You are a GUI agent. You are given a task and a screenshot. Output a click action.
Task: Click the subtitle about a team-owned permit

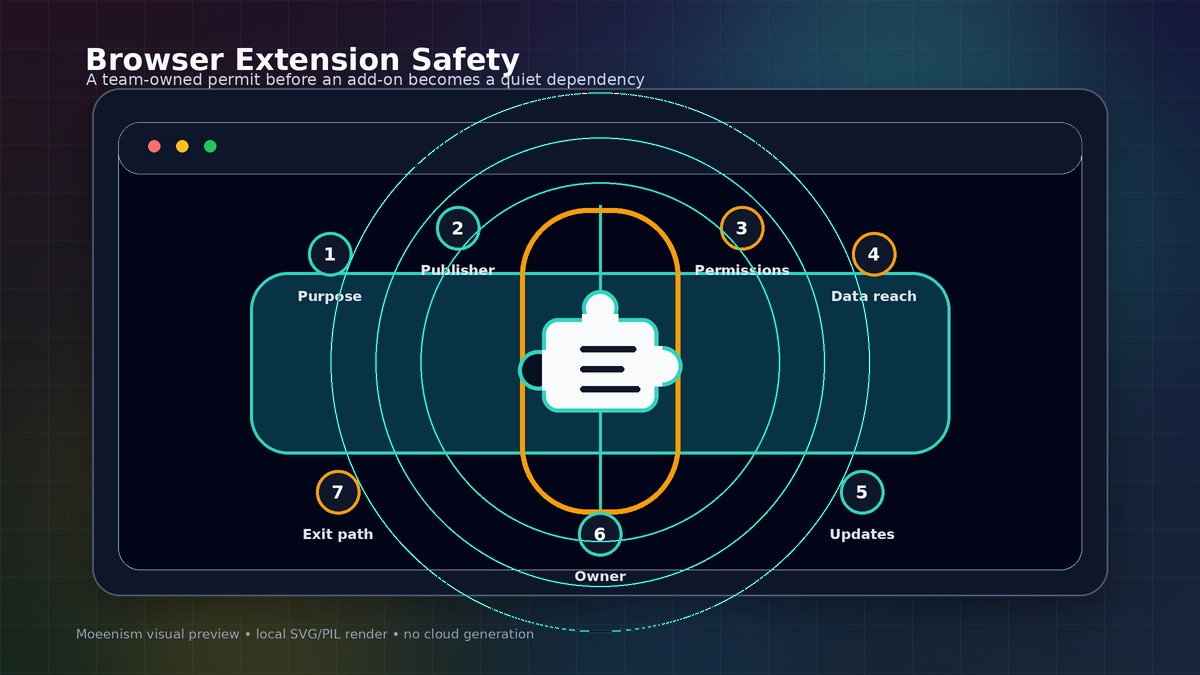tap(365, 80)
